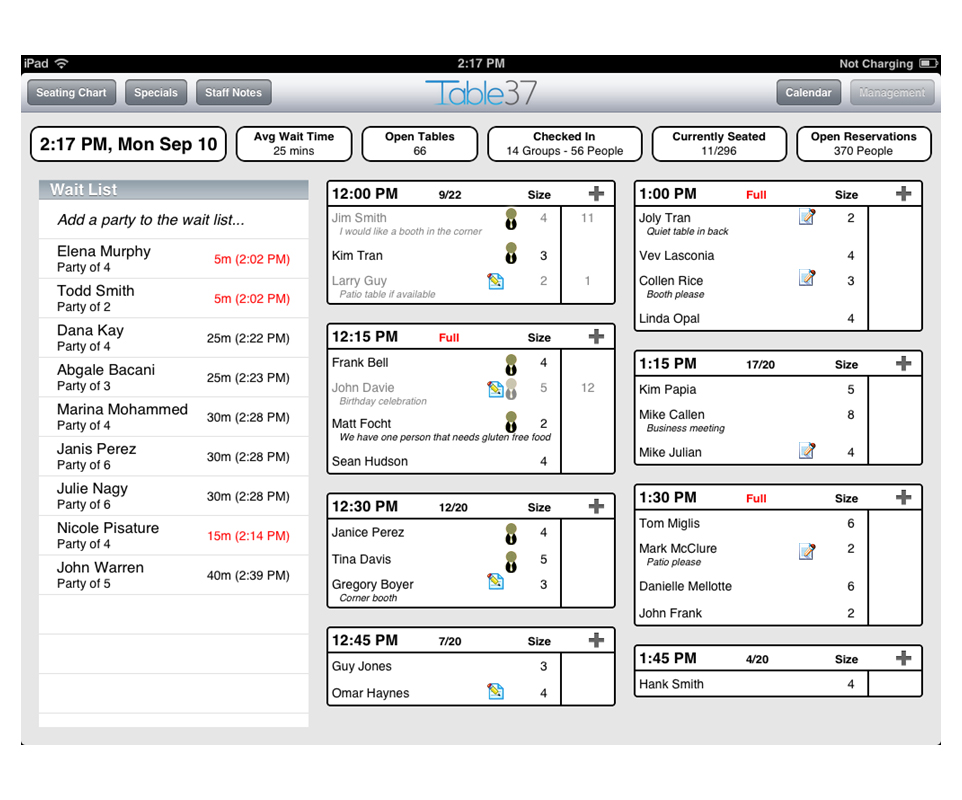Switch to the Specials section
This screenshot has width=962, height=800.
pyautogui.click(x=156, y=93)
